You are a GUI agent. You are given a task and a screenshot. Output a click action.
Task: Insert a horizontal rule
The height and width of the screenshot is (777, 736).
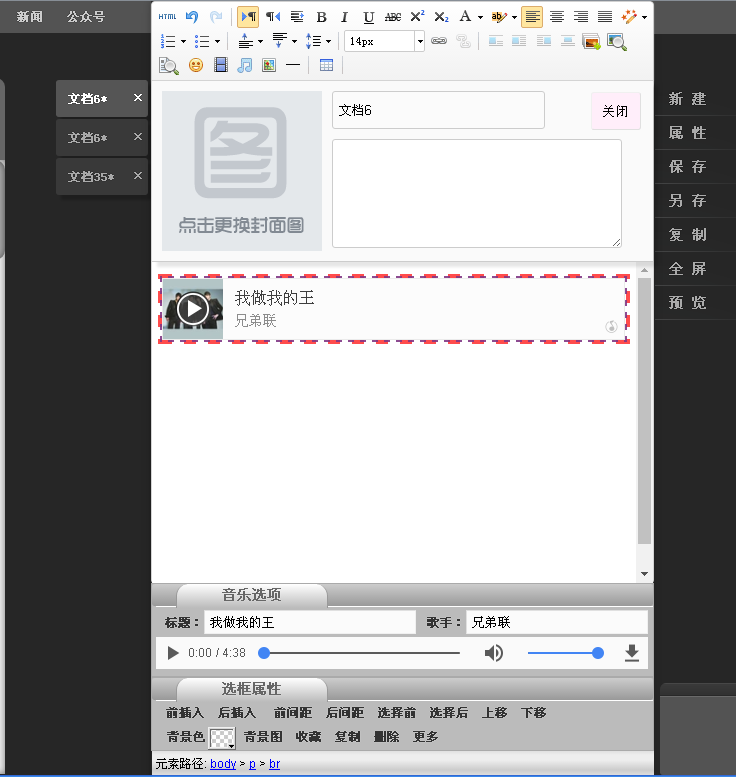tap(293, 65)
